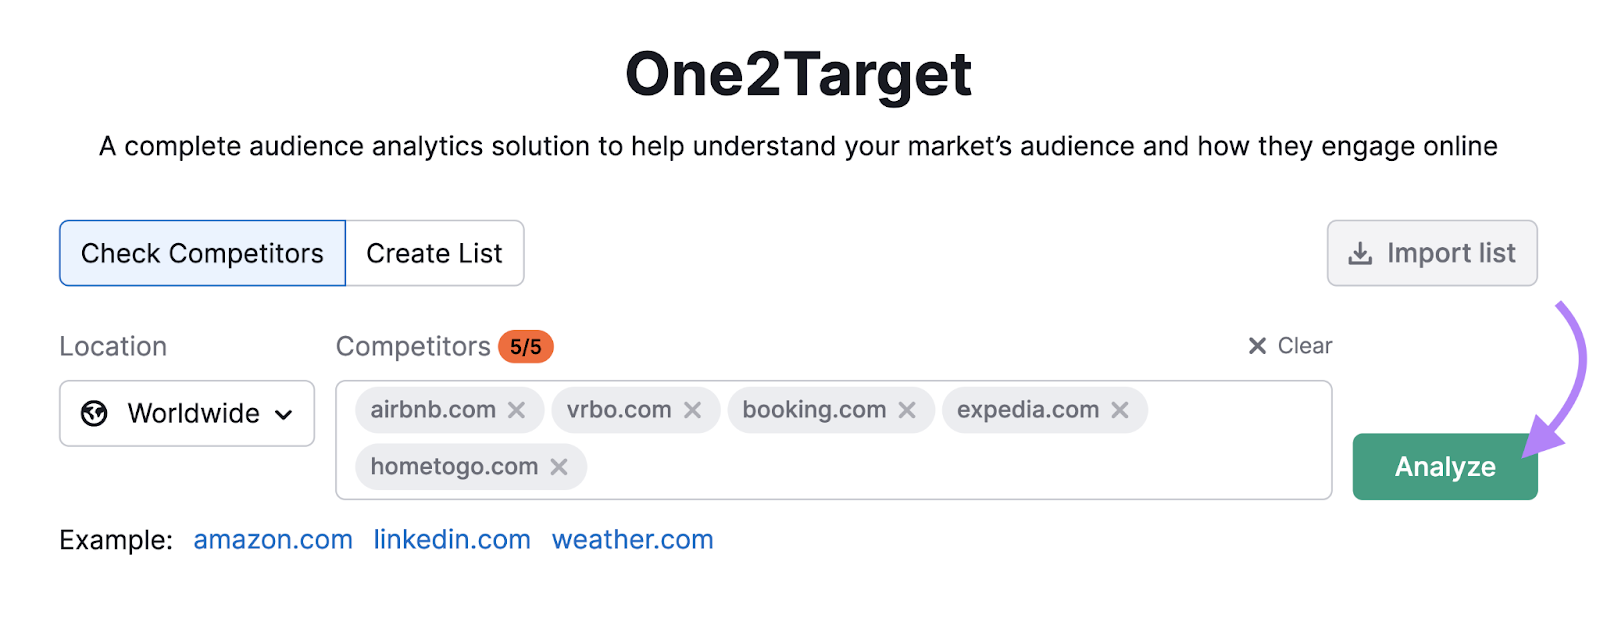The image size is (1600, 619).
Task: Remove hometogo.com from the list
Action: tap(559, 466)
